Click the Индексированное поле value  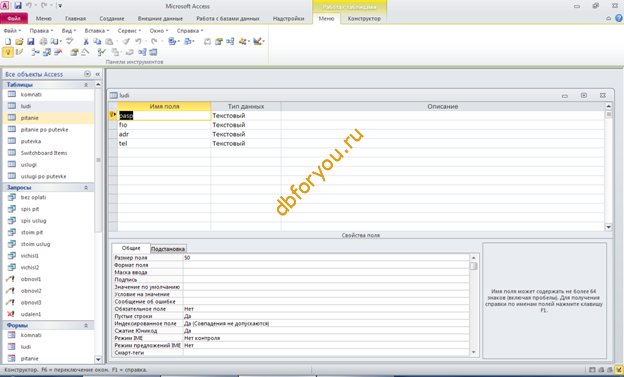326,323
